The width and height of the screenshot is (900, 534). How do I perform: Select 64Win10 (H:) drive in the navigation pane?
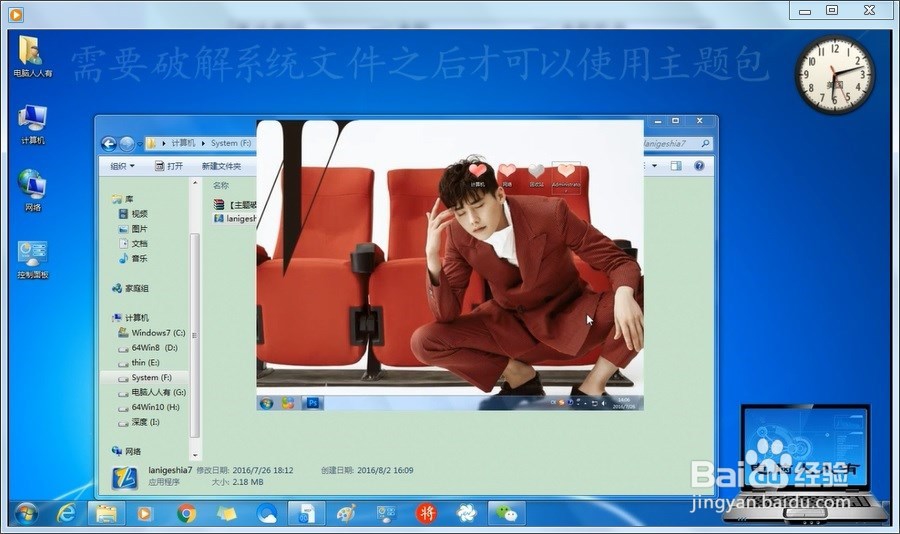(149, 407)
